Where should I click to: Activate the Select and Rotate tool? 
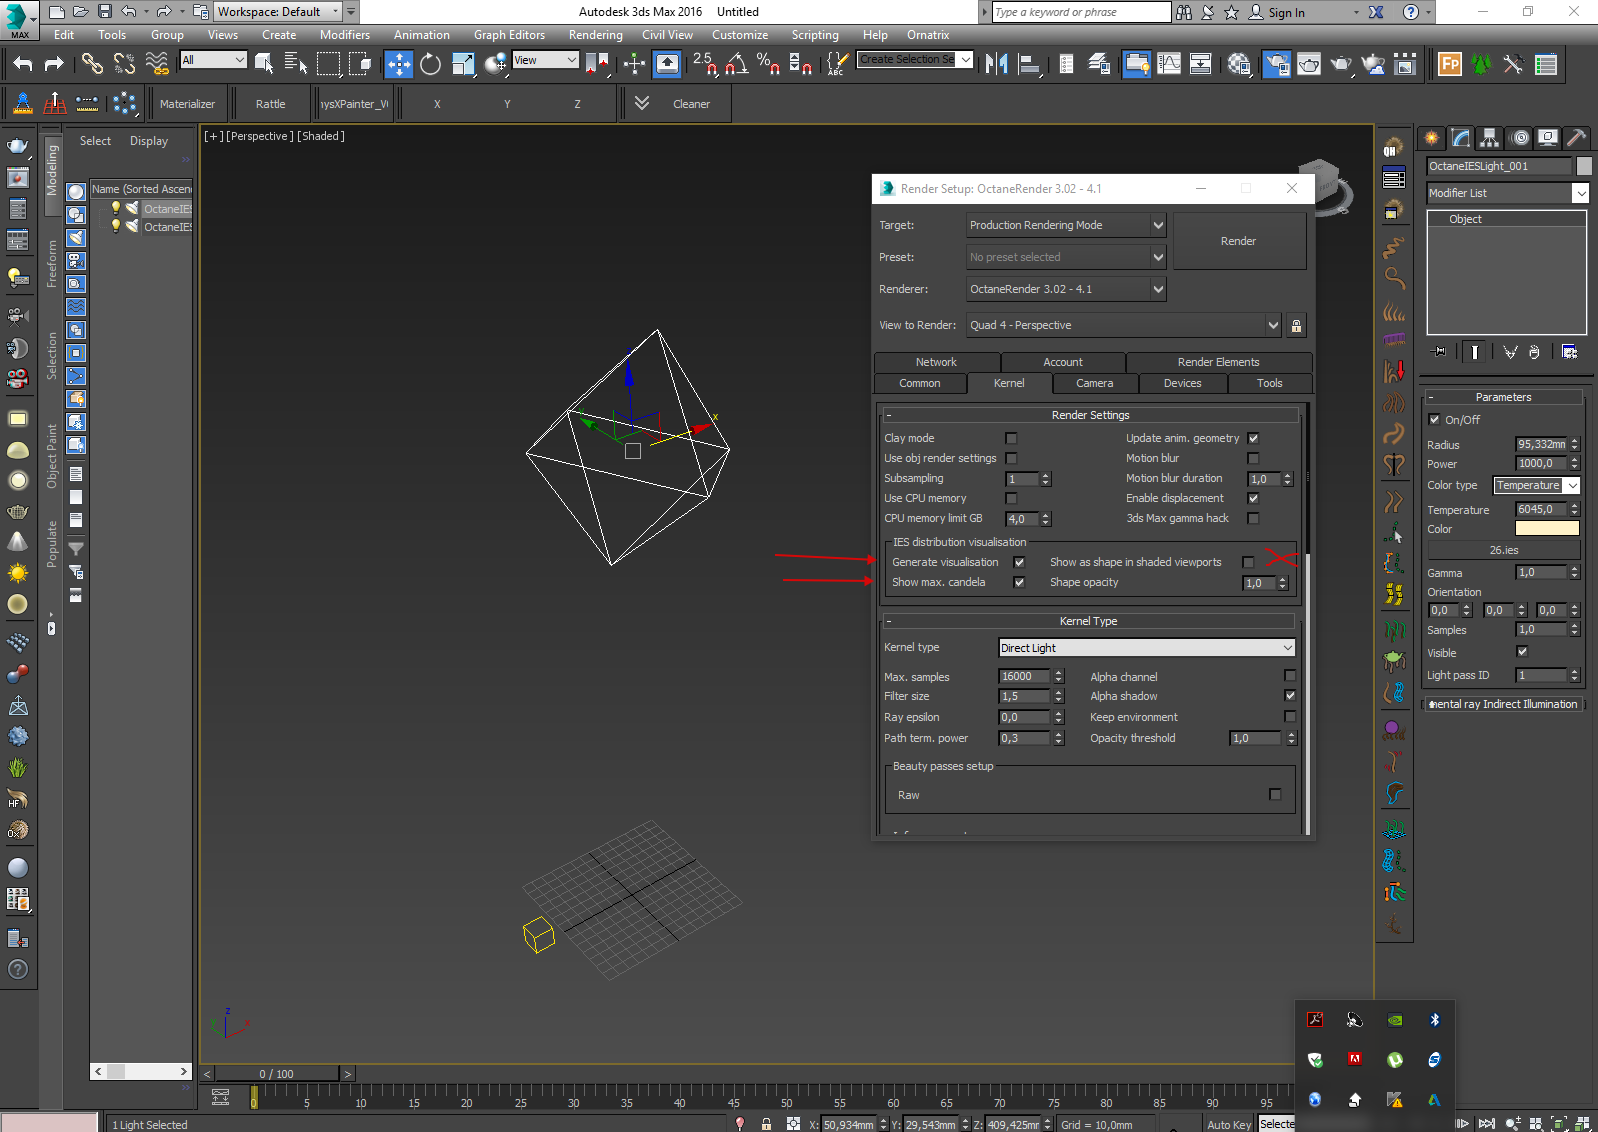[430, 64]
